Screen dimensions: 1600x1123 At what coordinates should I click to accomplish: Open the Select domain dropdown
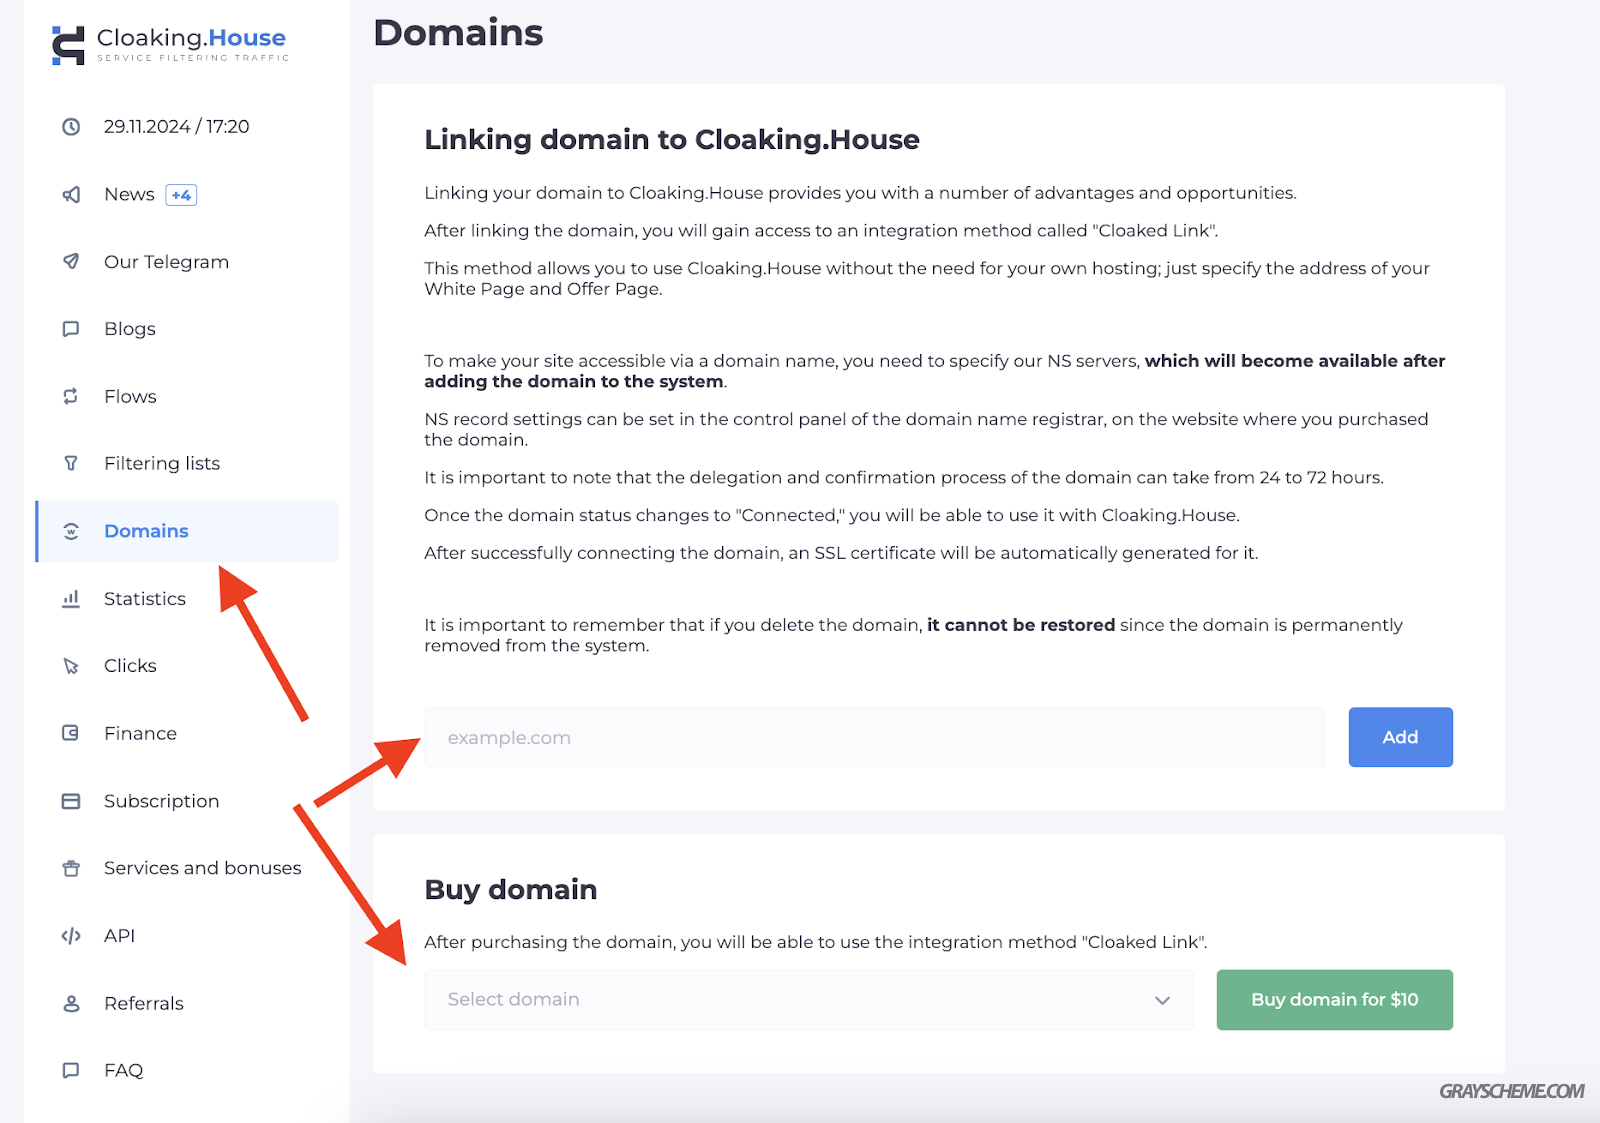(x=809, y=1000)
